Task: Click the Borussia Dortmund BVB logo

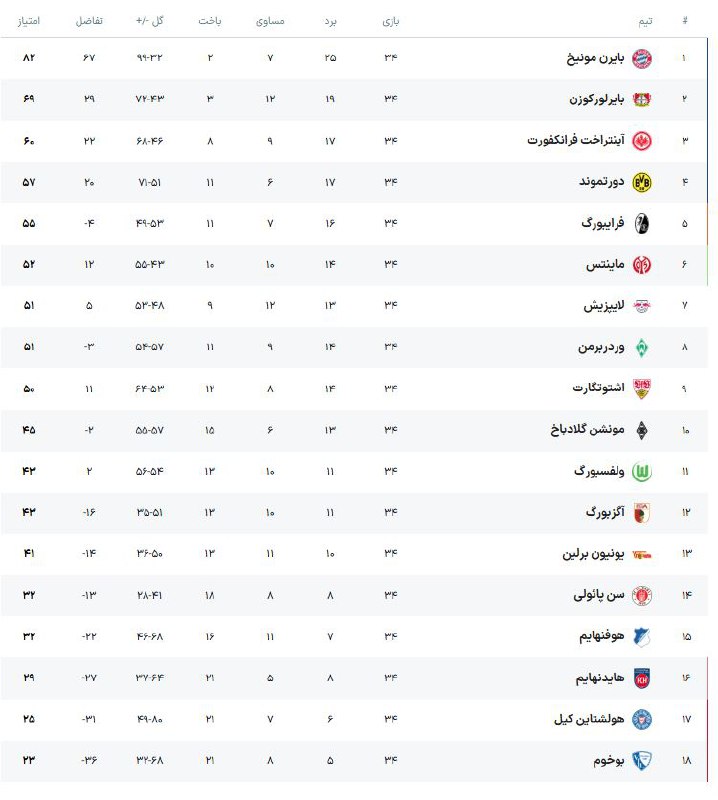Action: click(x=642, y=182)
